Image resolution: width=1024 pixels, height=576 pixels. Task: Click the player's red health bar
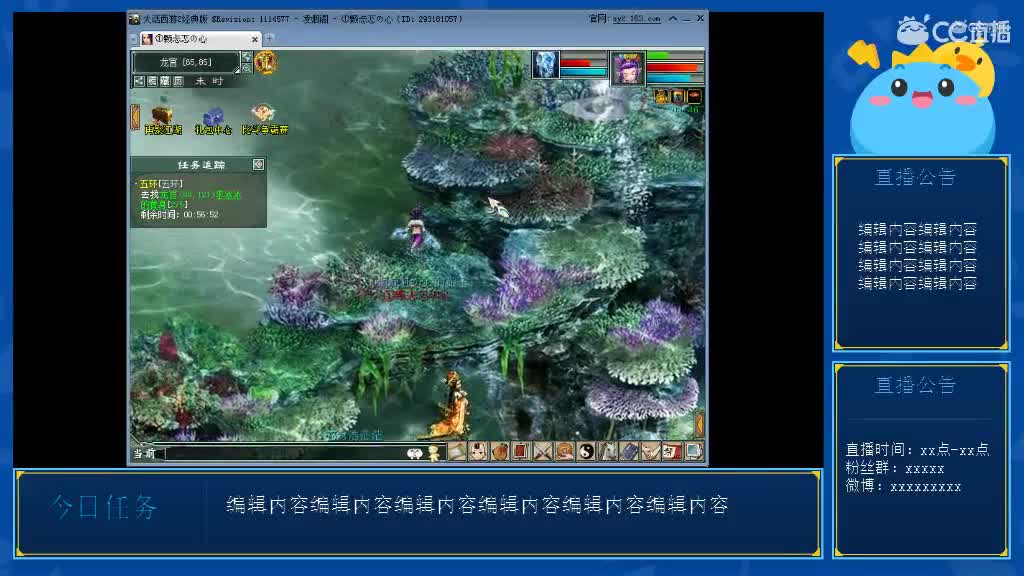[x=675, y=67]
